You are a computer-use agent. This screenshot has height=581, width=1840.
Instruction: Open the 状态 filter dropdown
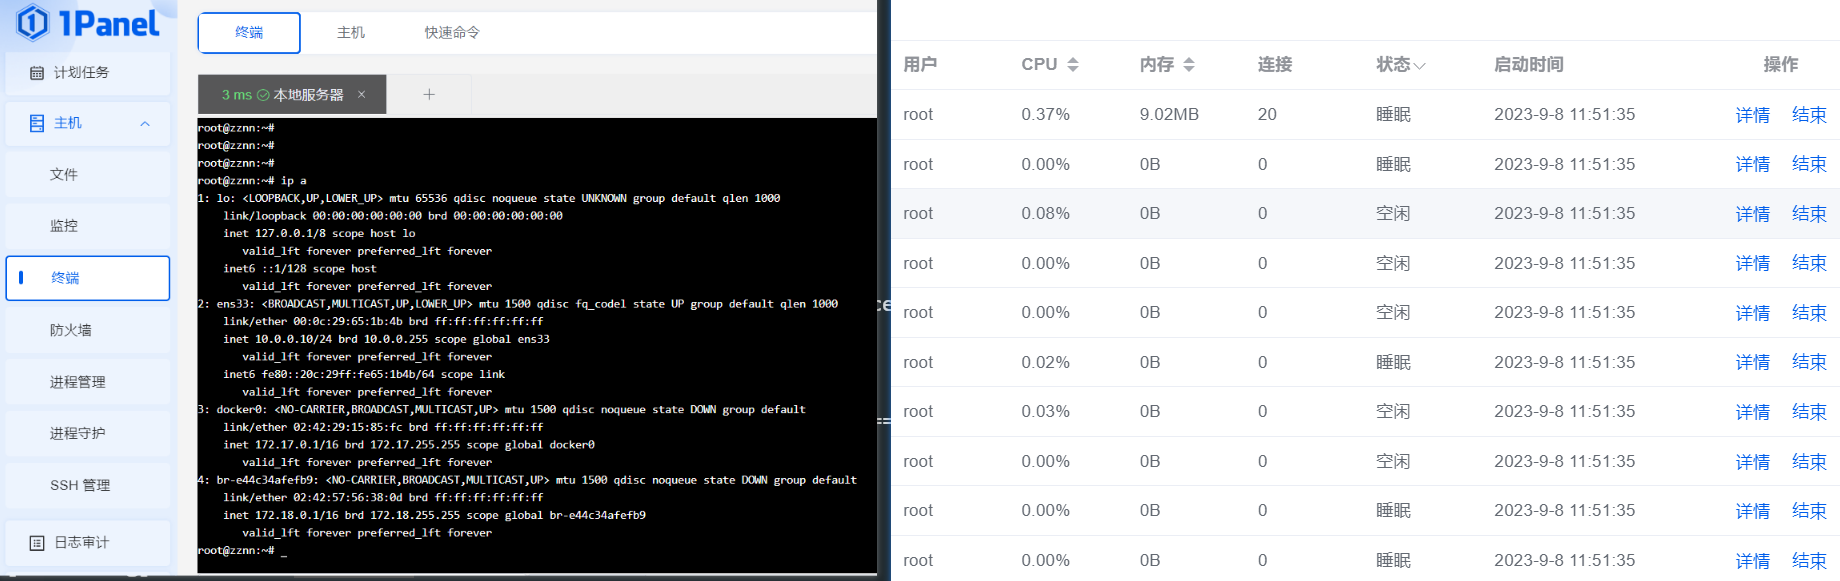click(1419, 66)
